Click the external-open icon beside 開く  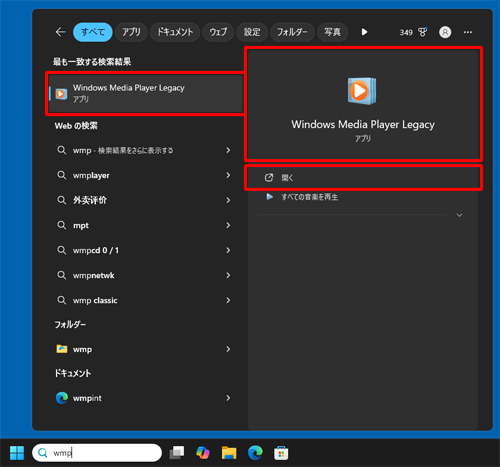click(x=269, y=178)
